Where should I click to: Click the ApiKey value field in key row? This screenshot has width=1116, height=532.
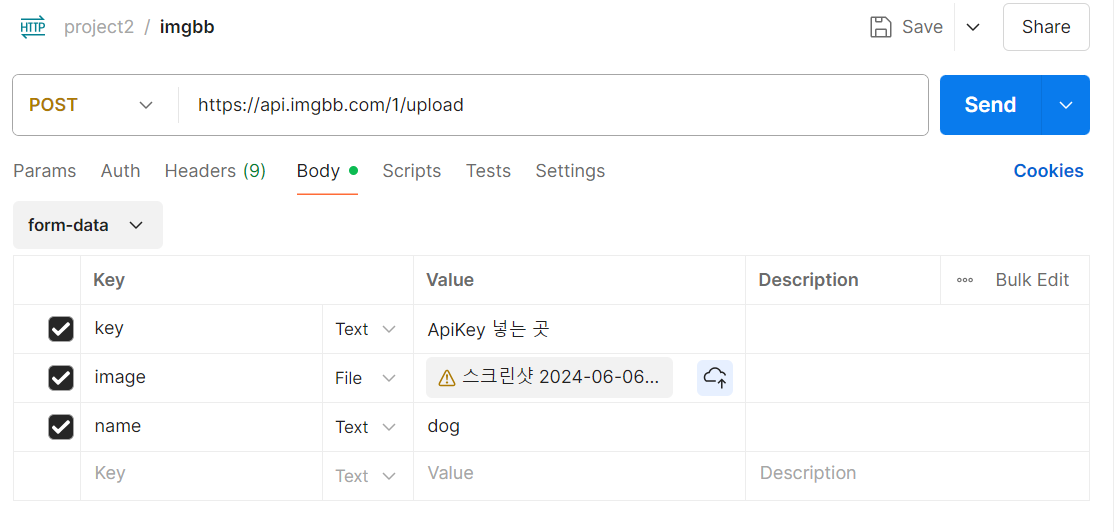point(579,329)
